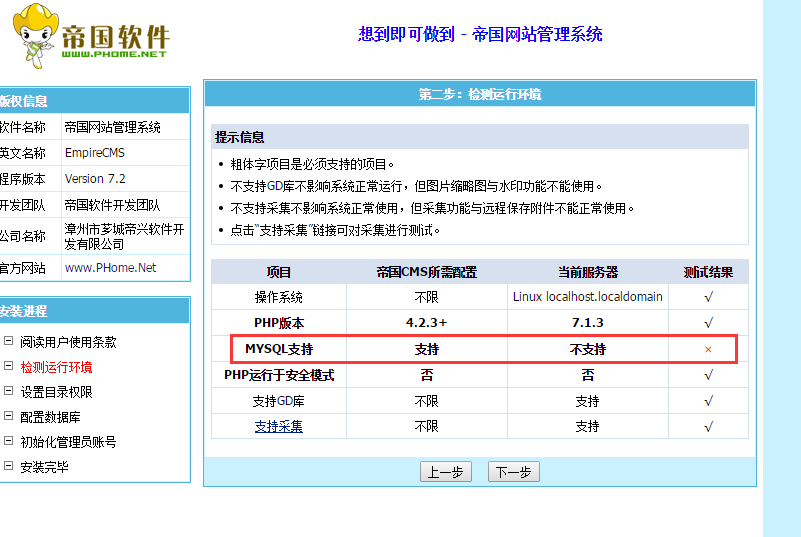
Task: Click the 操作系统 row label
Action: point(278,297)
